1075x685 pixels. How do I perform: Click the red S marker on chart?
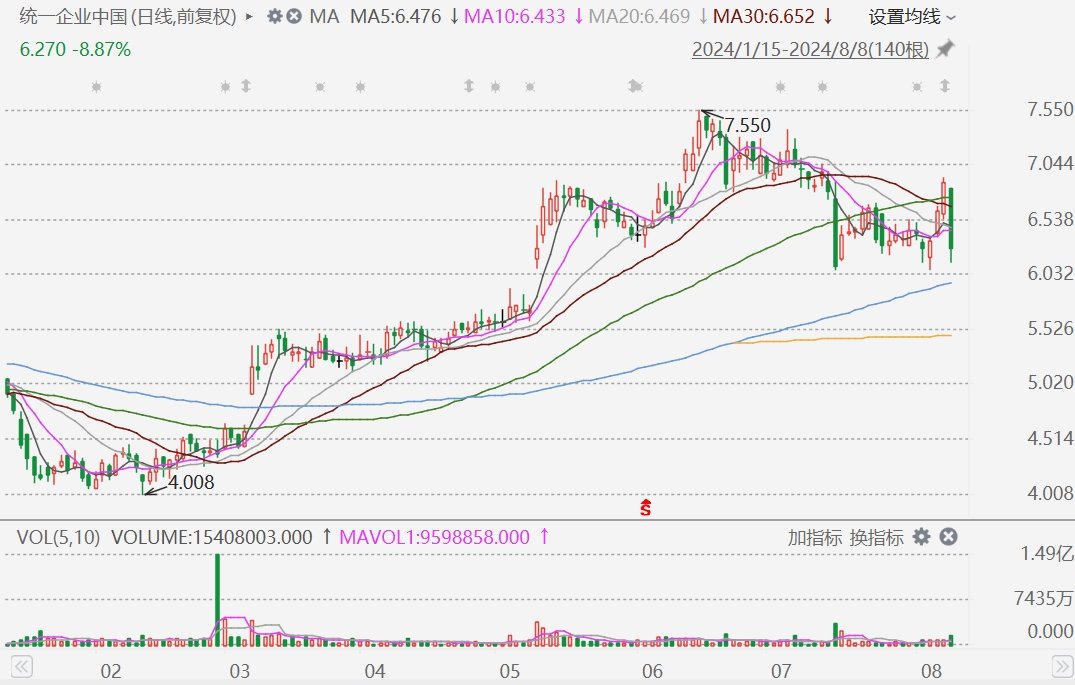646,508
